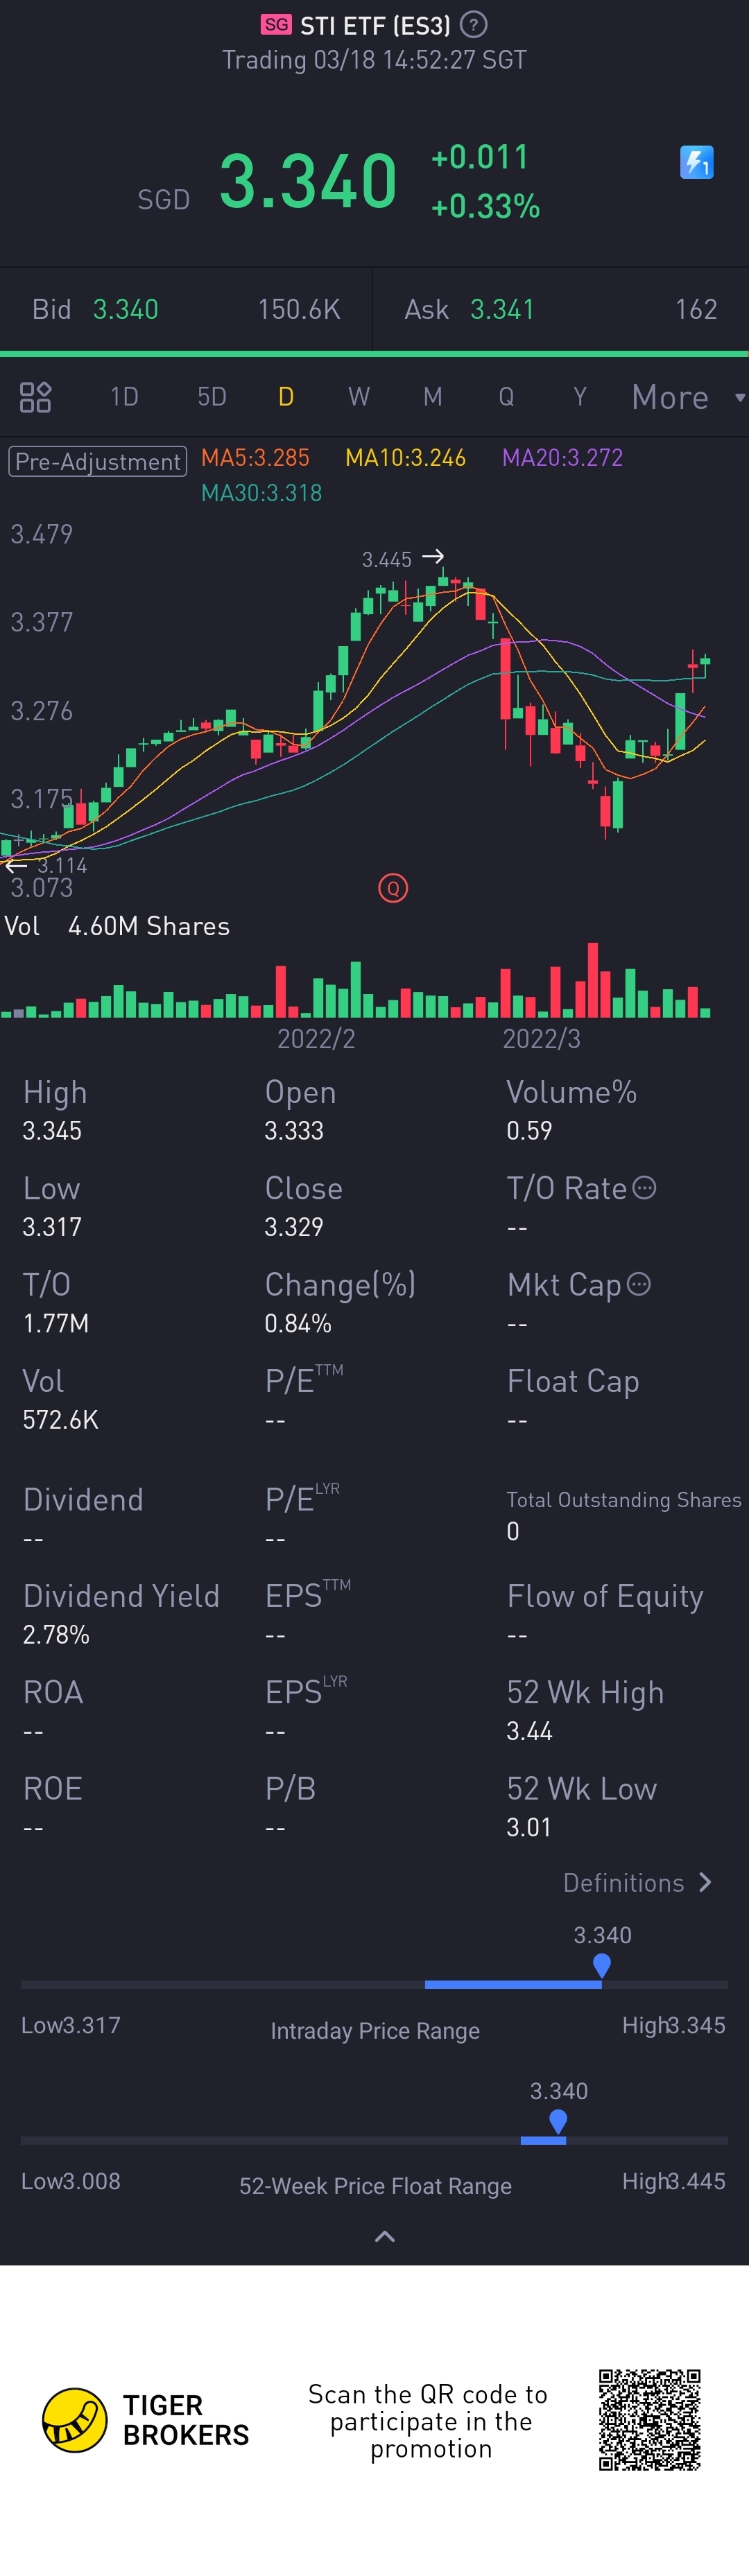Screen dimensions: 749x2576
Task: Open Definitions via the chevron arrow
Action: point(706,1882)
